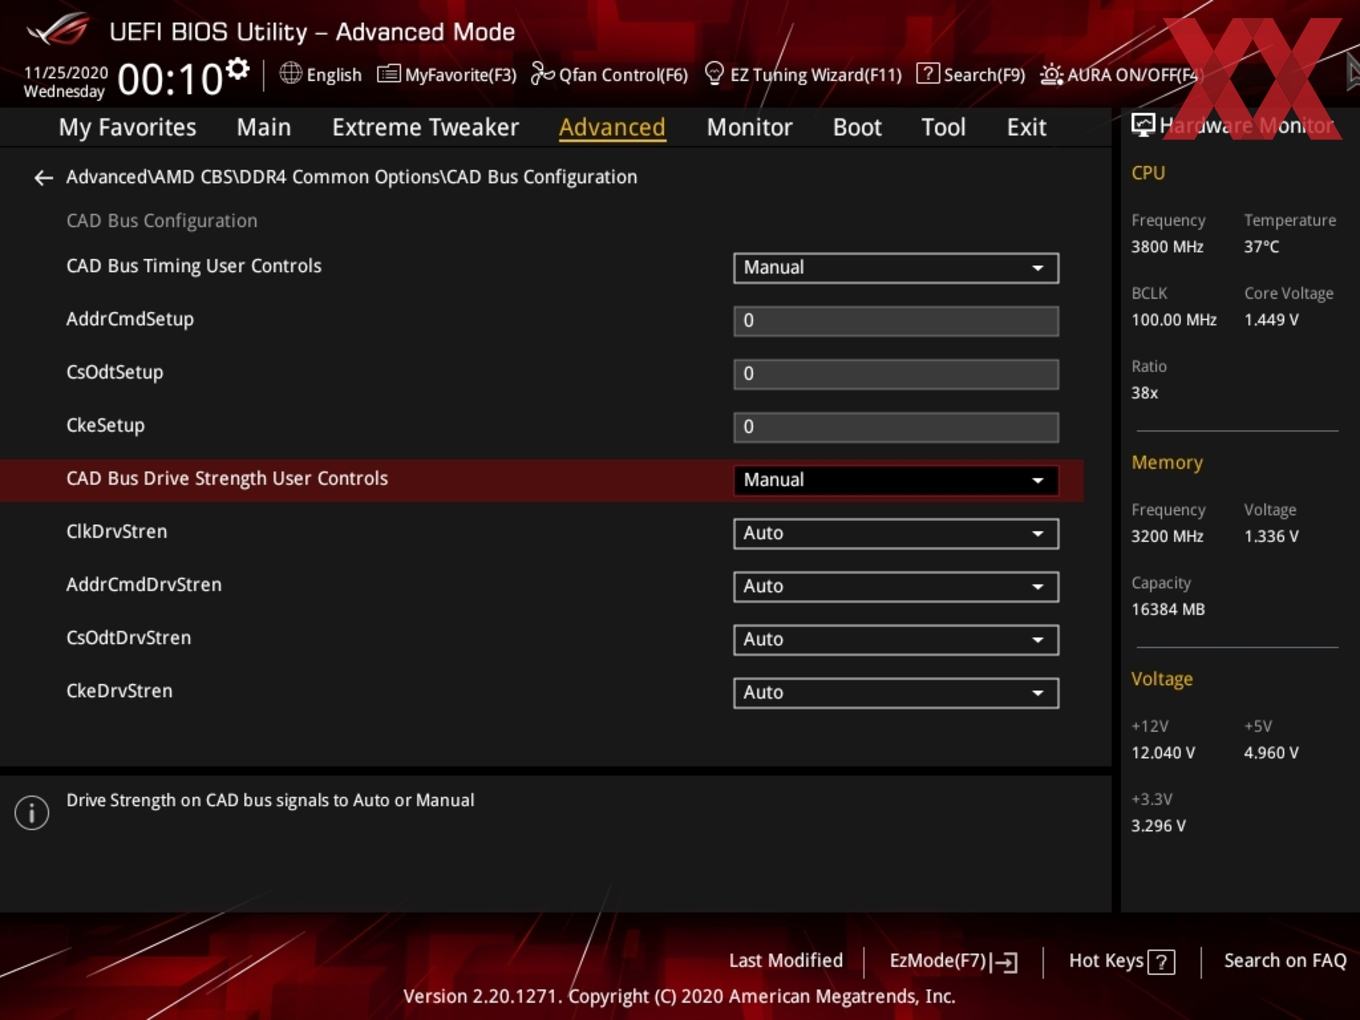
Task: Click the EzMode exit arrow icon
Action: point(1005,962)
